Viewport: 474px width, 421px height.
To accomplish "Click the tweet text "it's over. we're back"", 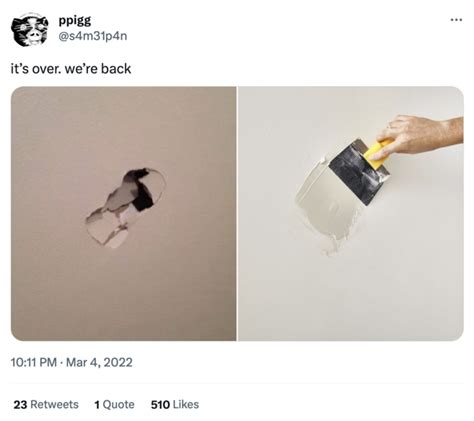I will 71,69.
